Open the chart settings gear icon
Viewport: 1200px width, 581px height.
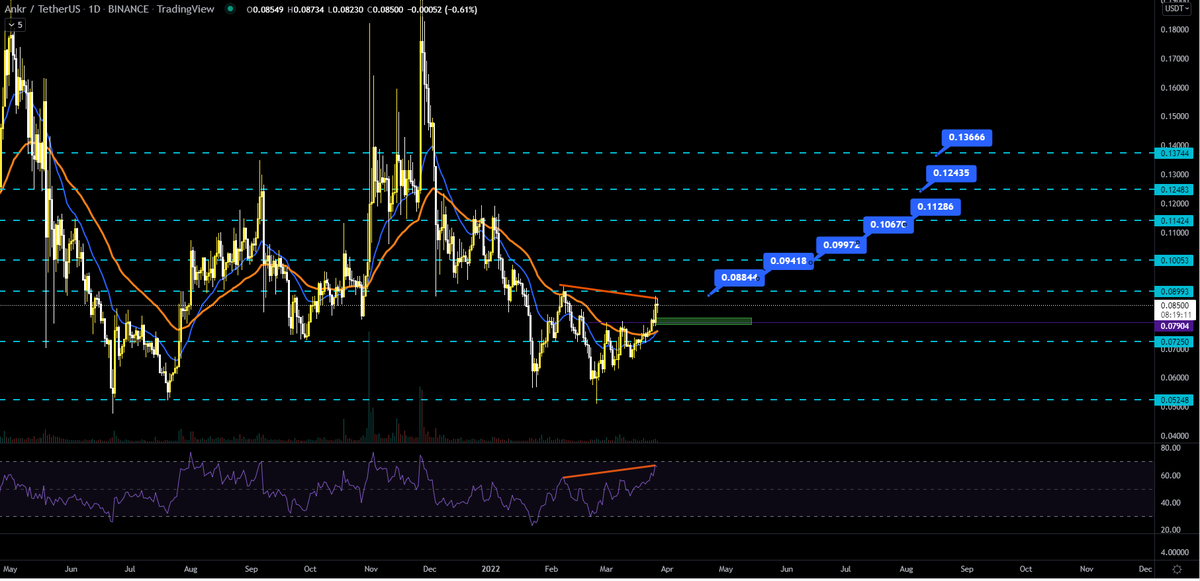tap(1177, 568)
